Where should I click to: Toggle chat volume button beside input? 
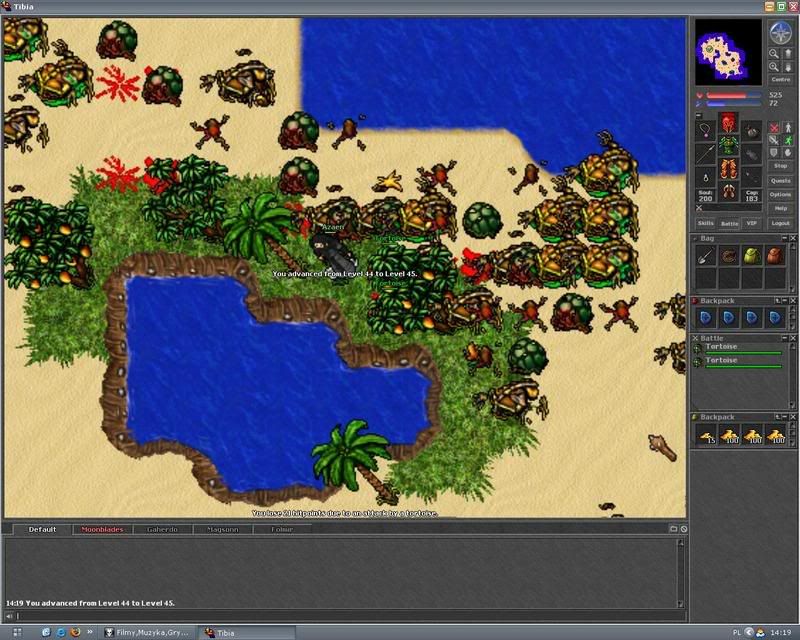pyautogui.click(x=9, y=616)
